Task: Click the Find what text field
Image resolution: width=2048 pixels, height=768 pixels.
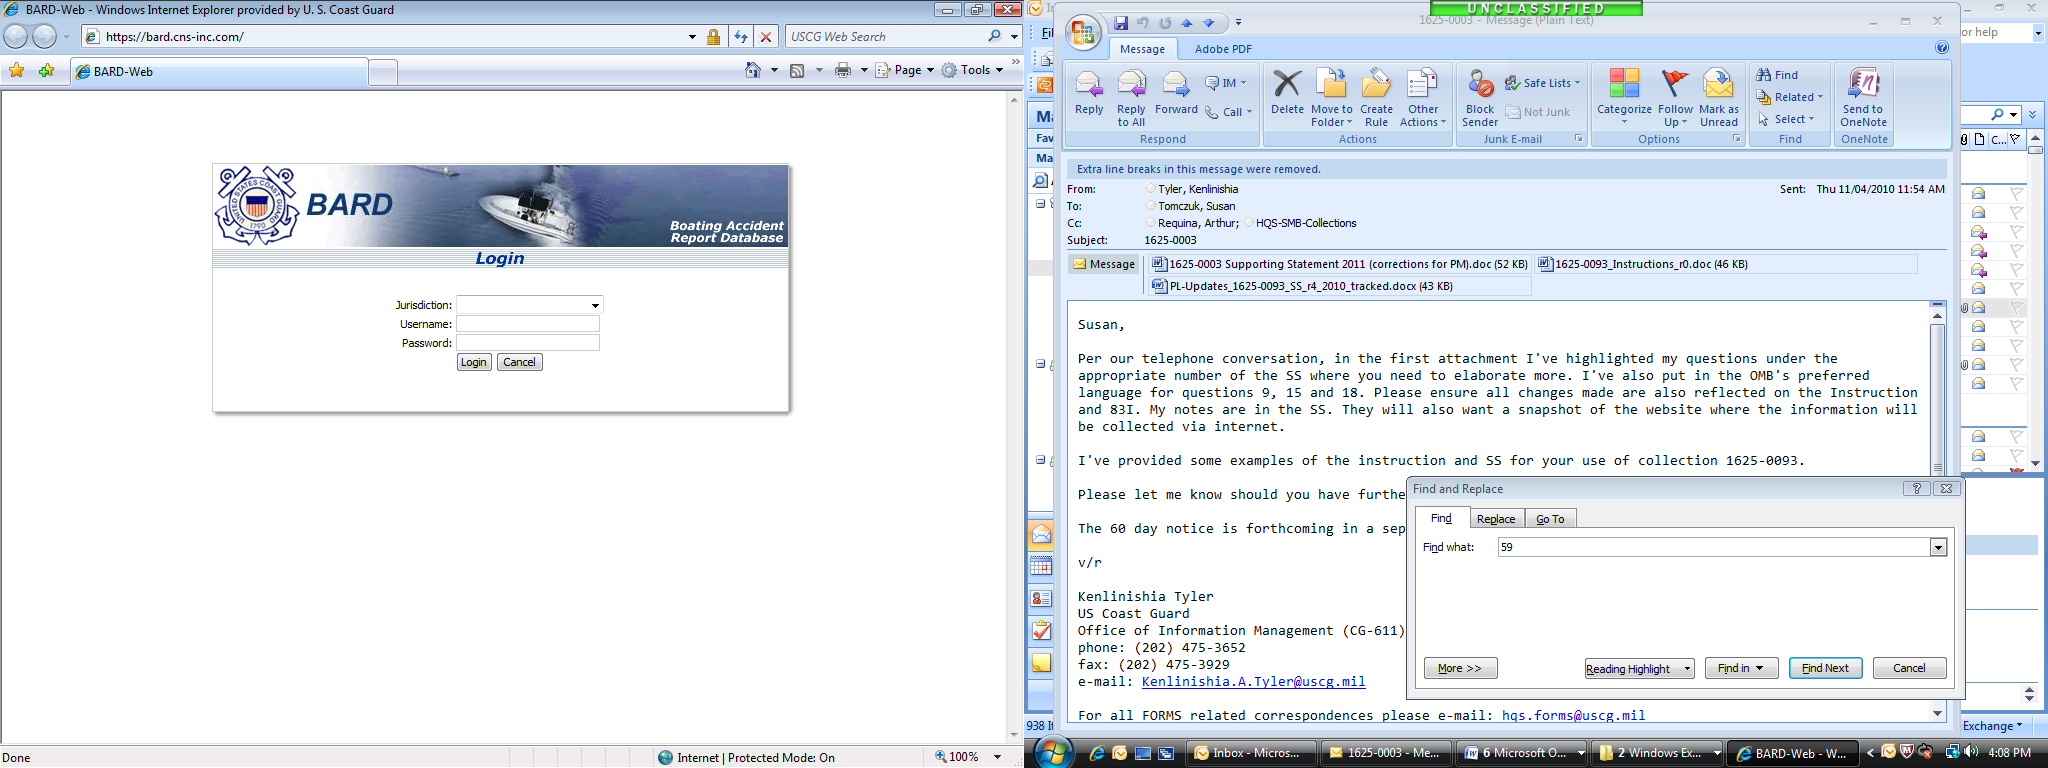Action: tap(1714, 547)
